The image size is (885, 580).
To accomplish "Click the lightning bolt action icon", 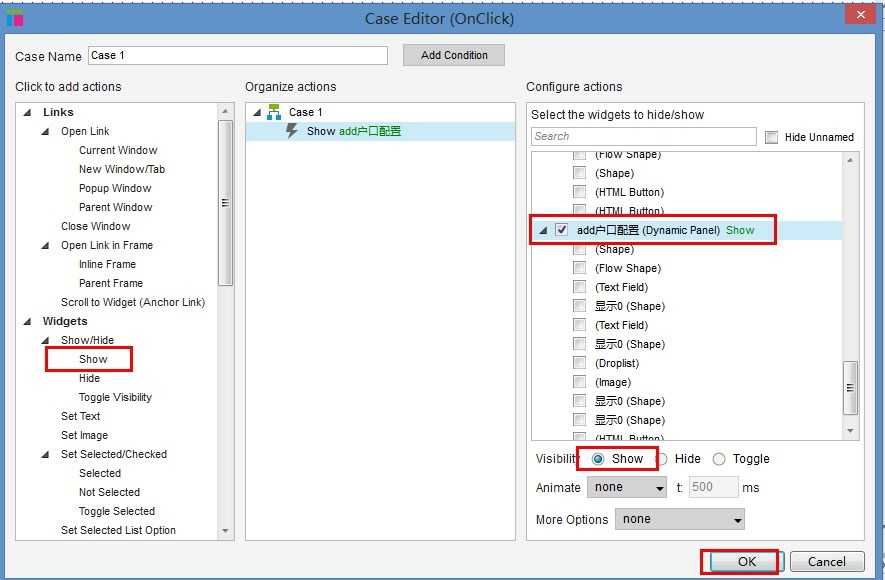I will point(291,131).
